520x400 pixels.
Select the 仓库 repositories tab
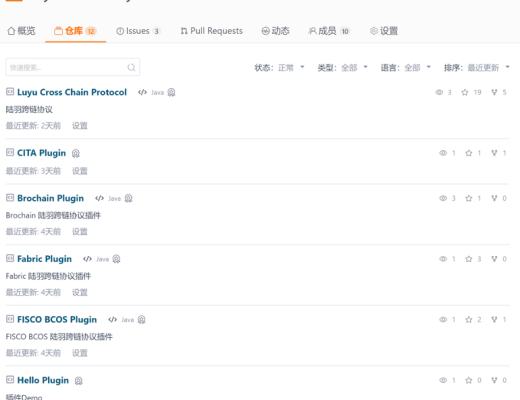tap(75, 31)
